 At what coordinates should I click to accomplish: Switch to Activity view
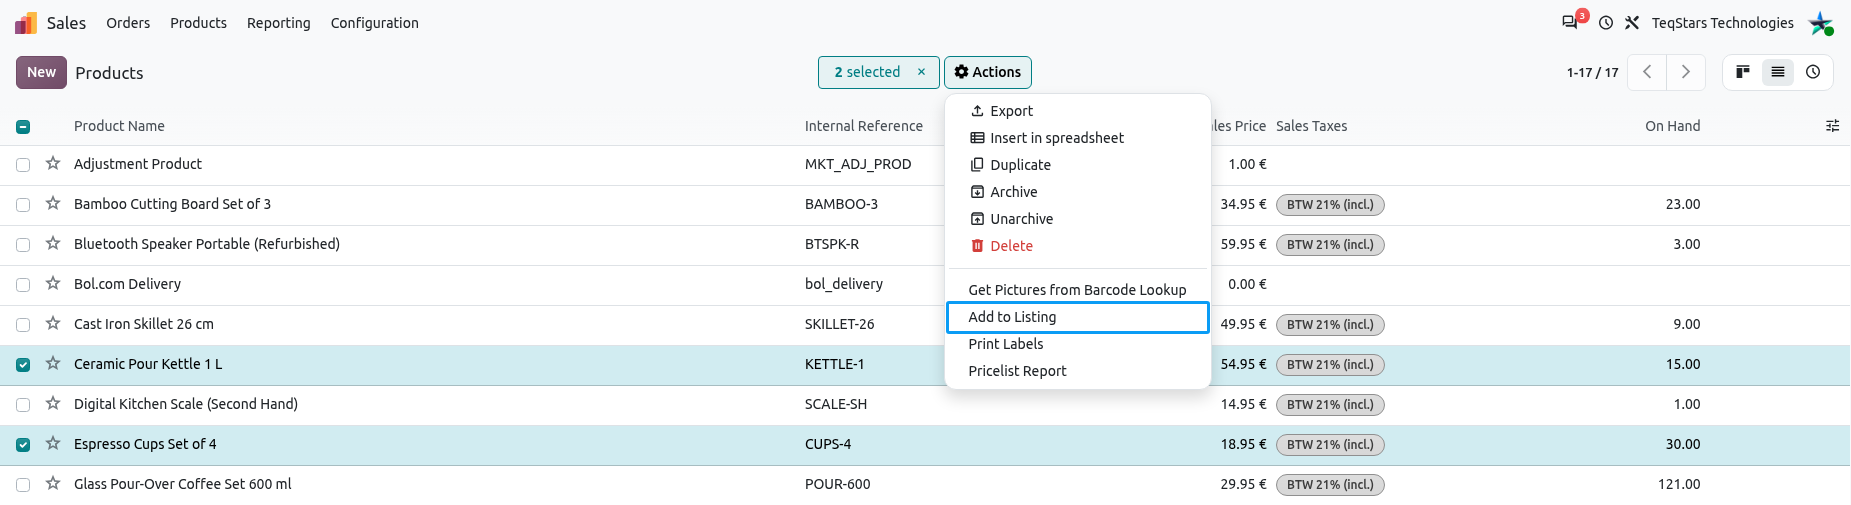click(x=1813, y=72)
